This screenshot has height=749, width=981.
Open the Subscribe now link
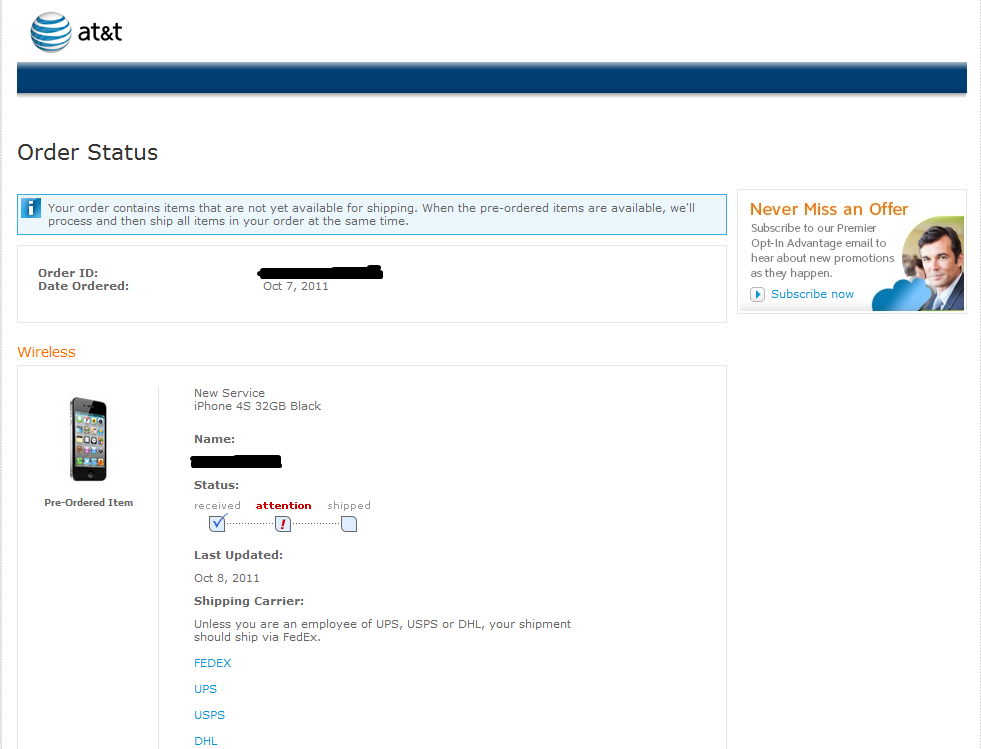click(812, 294)
